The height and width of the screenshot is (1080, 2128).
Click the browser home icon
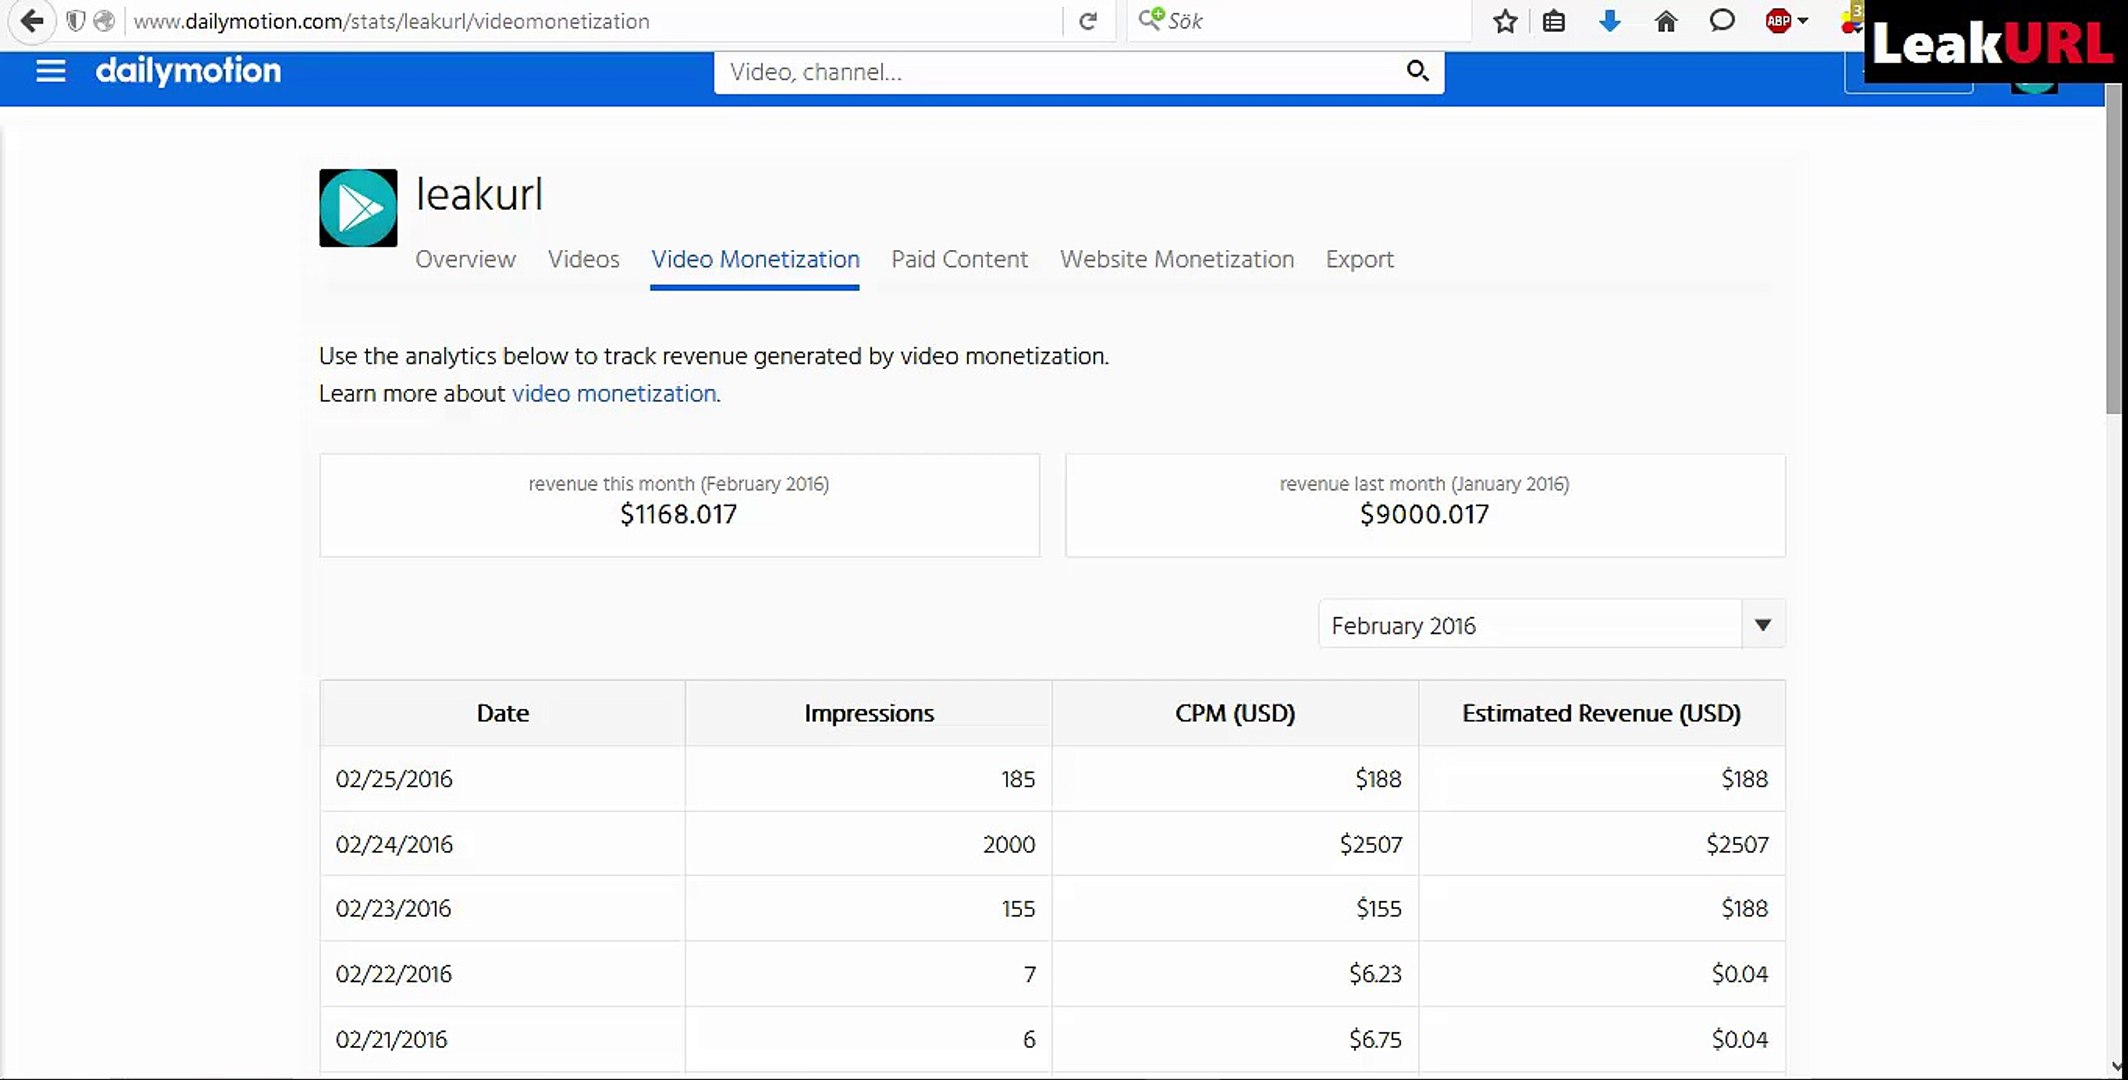[x=1665, y=21]
